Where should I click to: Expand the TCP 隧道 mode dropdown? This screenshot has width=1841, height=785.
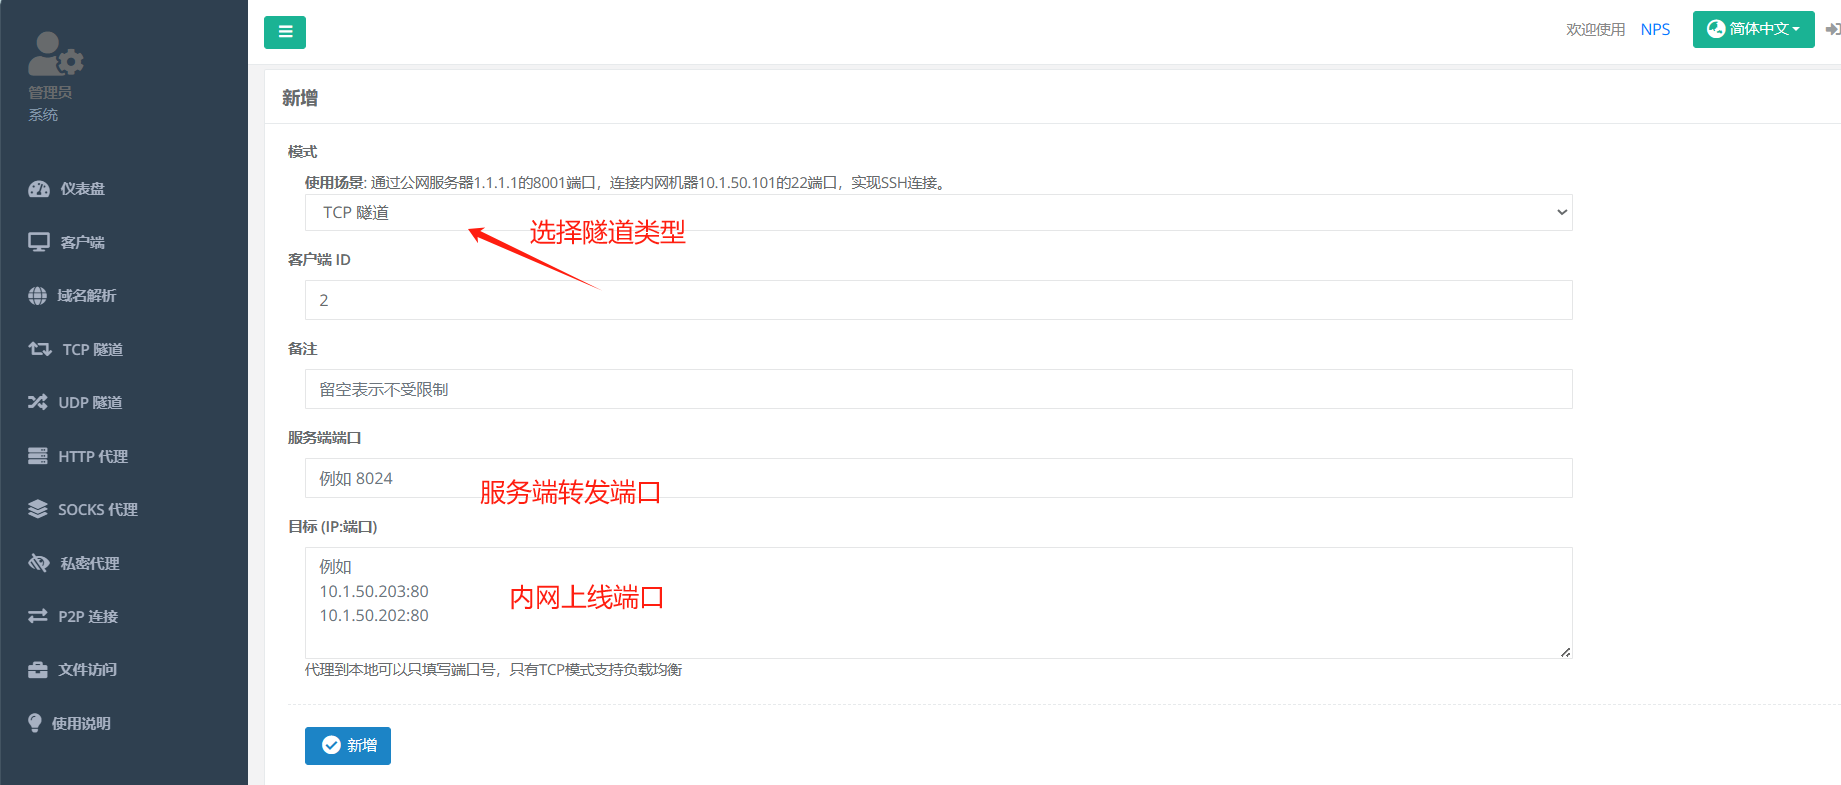[938, 212]
